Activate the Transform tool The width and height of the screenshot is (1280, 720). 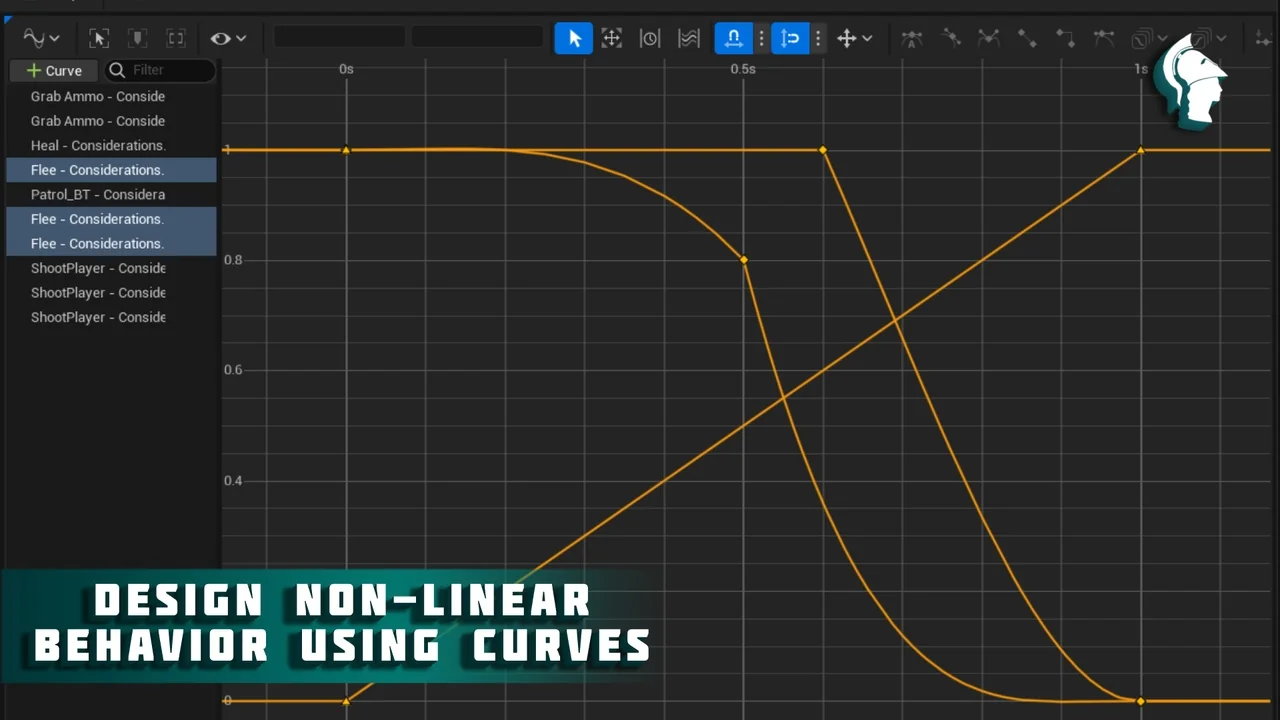coord(612,39)
